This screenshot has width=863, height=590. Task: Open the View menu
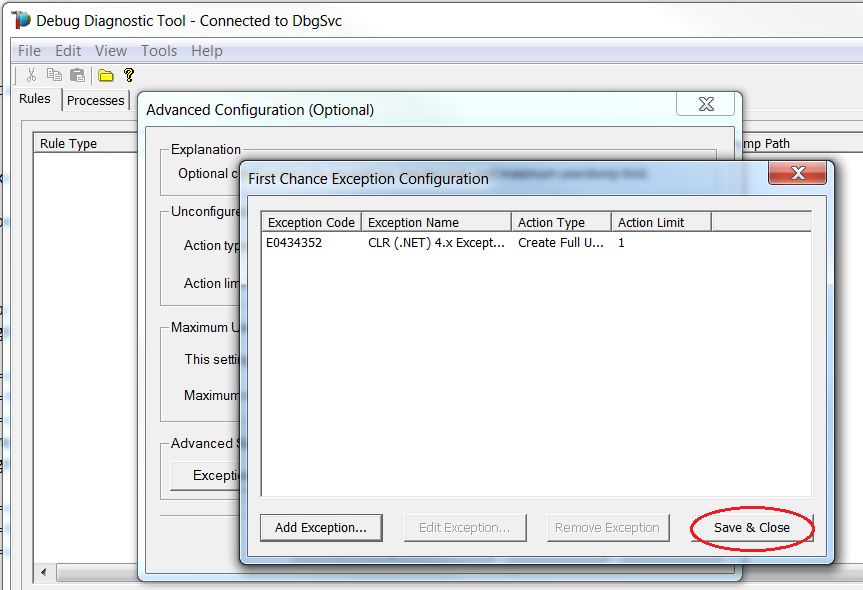(x=110, y=50)
